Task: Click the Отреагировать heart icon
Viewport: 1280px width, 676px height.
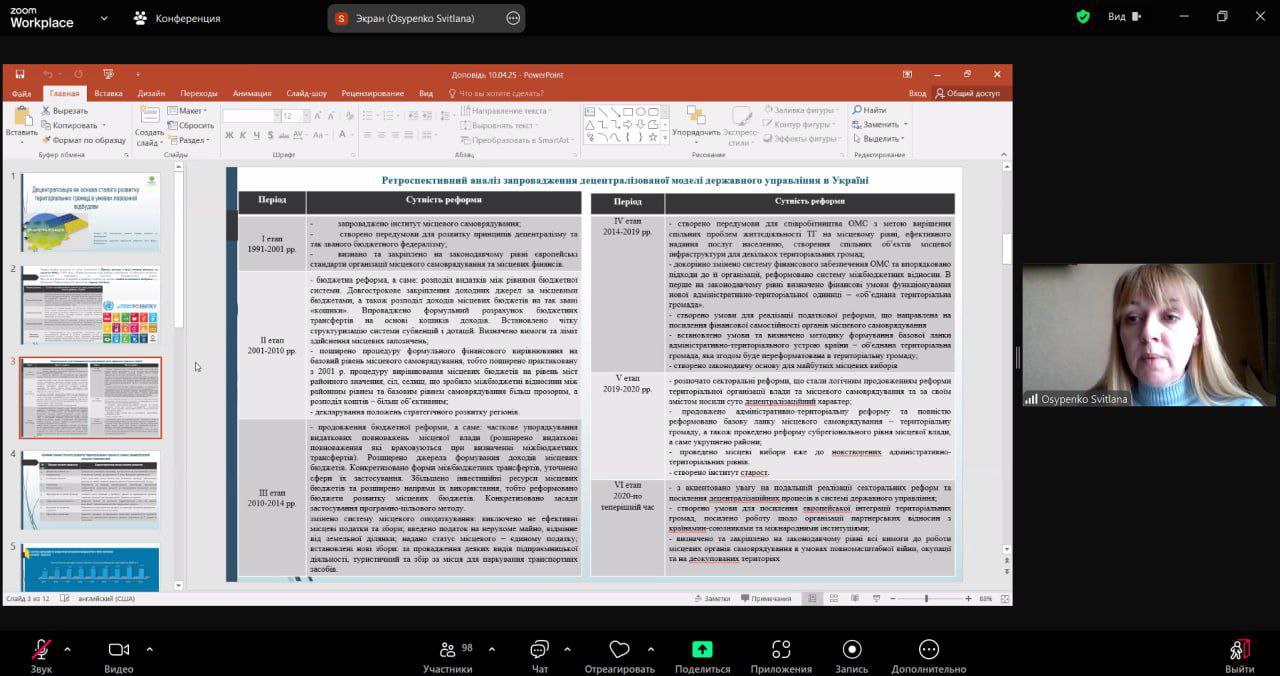Action: pyautogui.click(x=620, y=650)
